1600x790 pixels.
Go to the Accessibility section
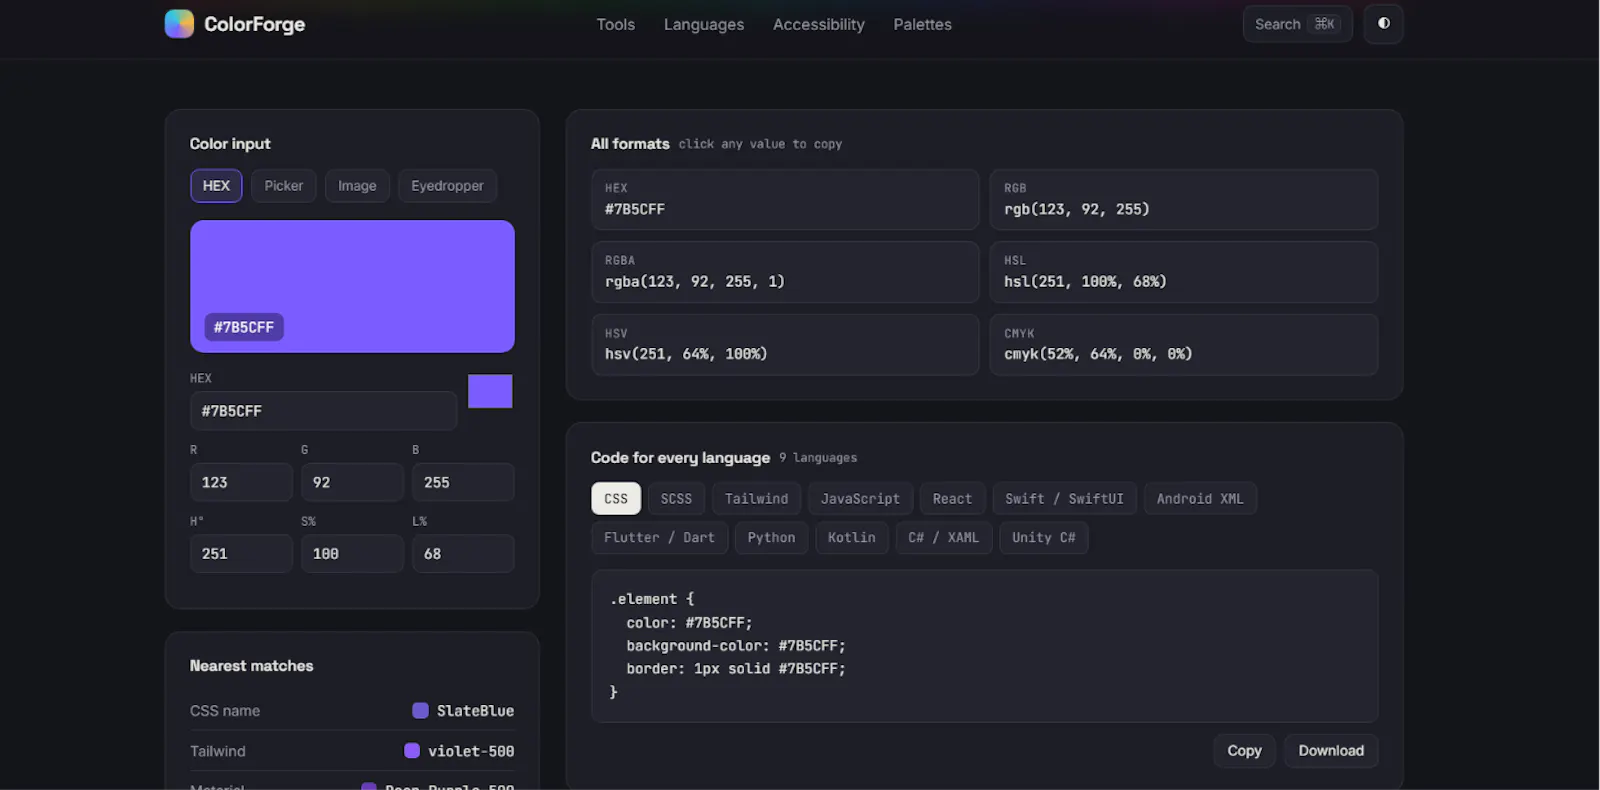819,24
